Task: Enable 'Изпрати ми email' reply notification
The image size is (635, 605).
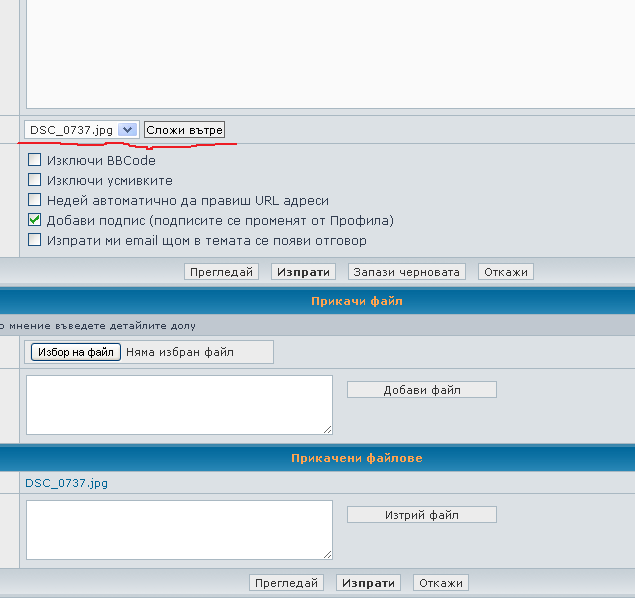Action: point(35,240)
